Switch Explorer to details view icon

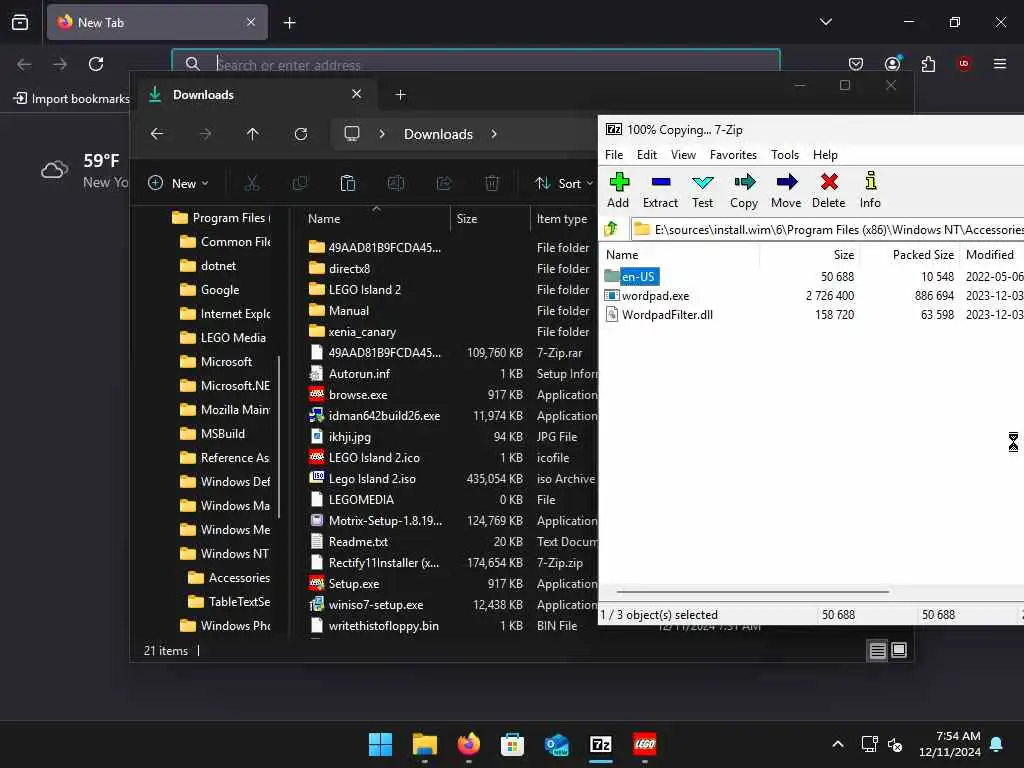(877, 650)
